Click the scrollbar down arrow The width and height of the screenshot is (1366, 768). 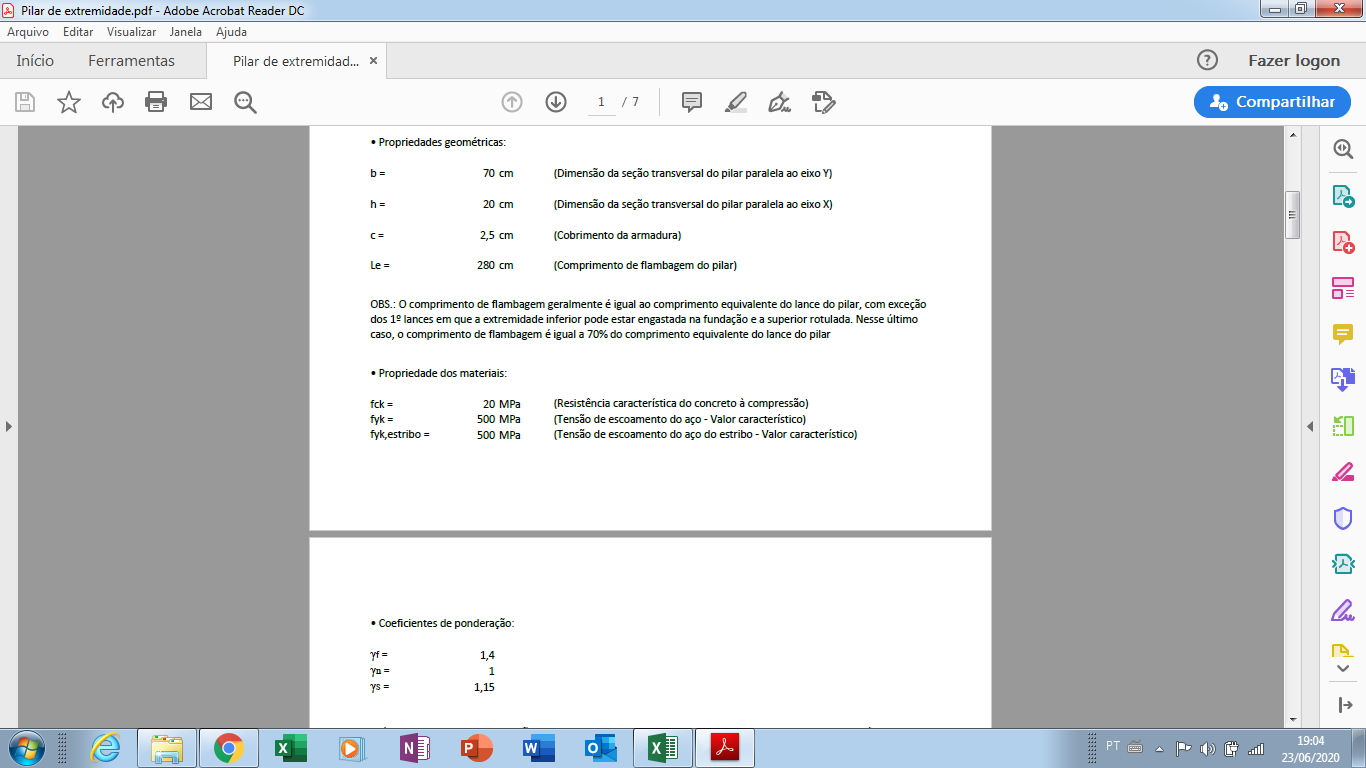[x=1292, y=719]
